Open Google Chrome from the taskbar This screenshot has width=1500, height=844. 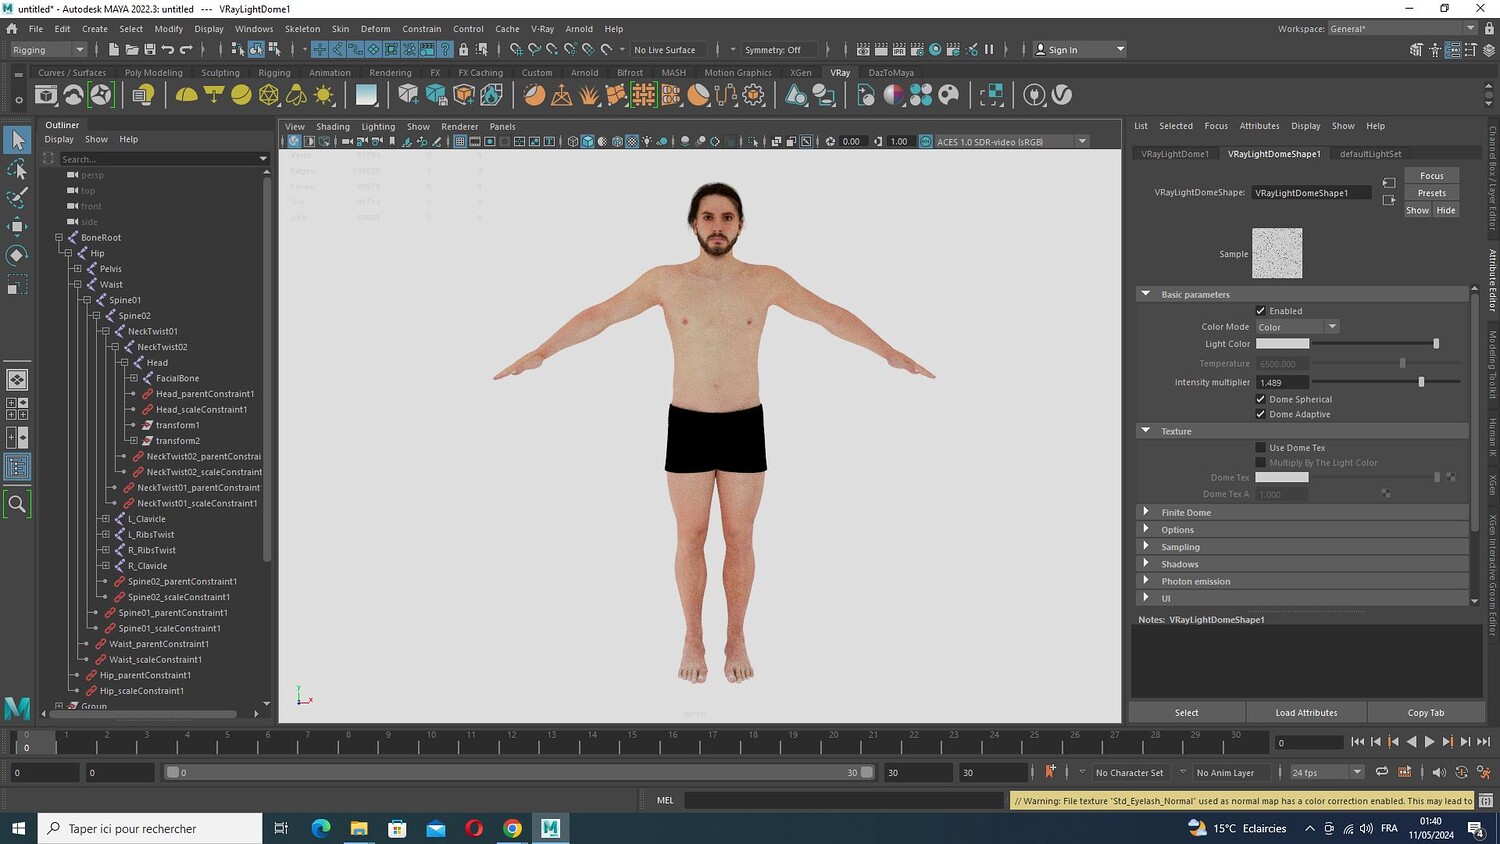pyautogui.click(x=512, y=828)
